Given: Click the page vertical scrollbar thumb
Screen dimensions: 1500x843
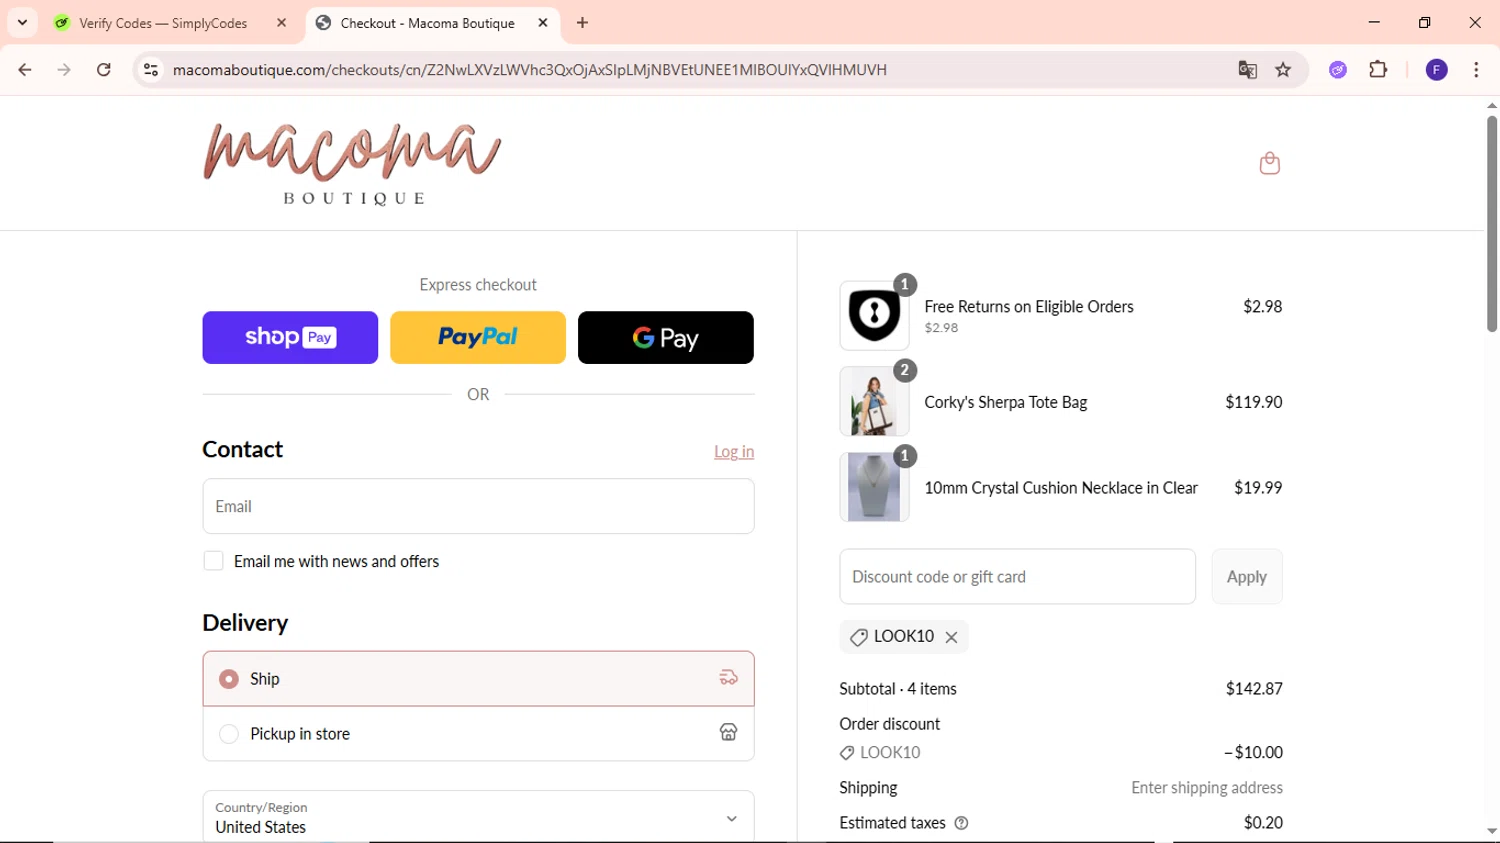Looking at the screenshot, I should pyautogui.click(x=1491, y=224).
